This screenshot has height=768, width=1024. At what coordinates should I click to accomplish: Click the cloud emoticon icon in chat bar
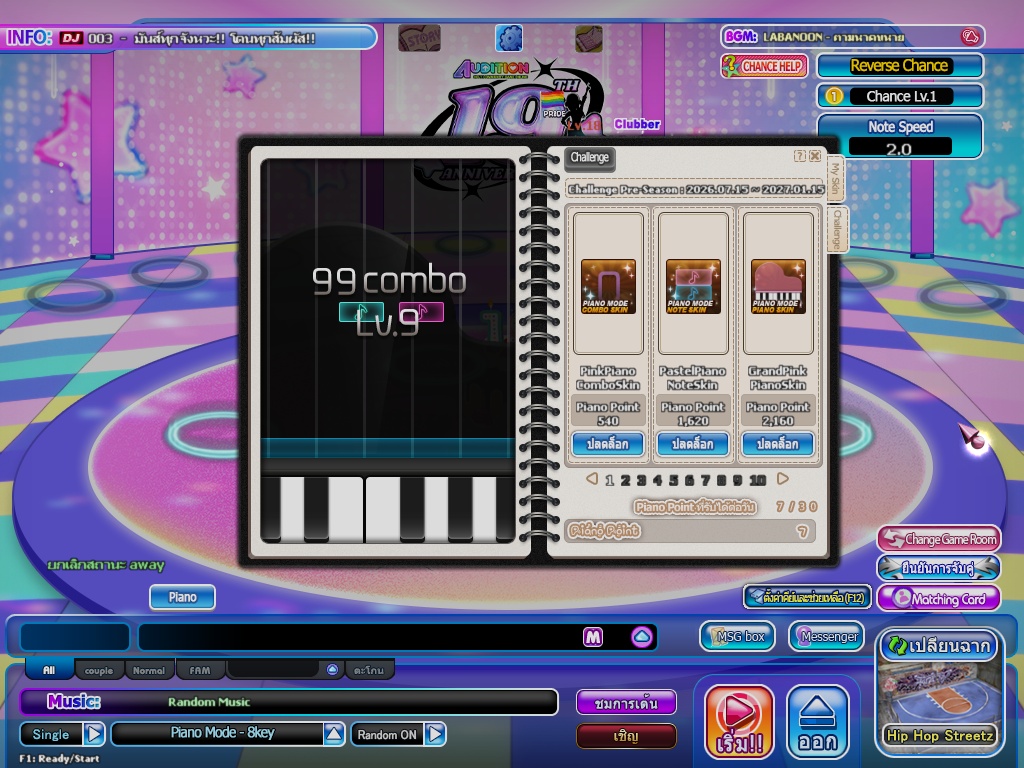641,637
